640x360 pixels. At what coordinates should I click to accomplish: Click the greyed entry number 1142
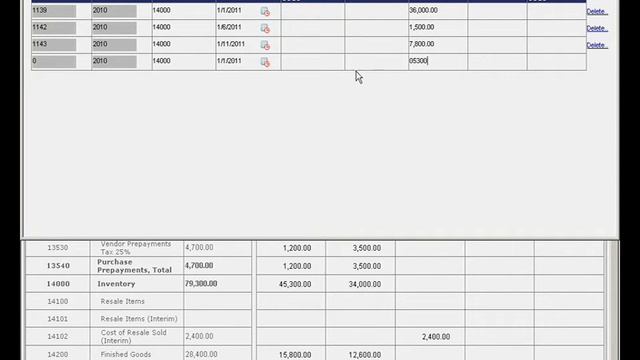tap(53, 28)
